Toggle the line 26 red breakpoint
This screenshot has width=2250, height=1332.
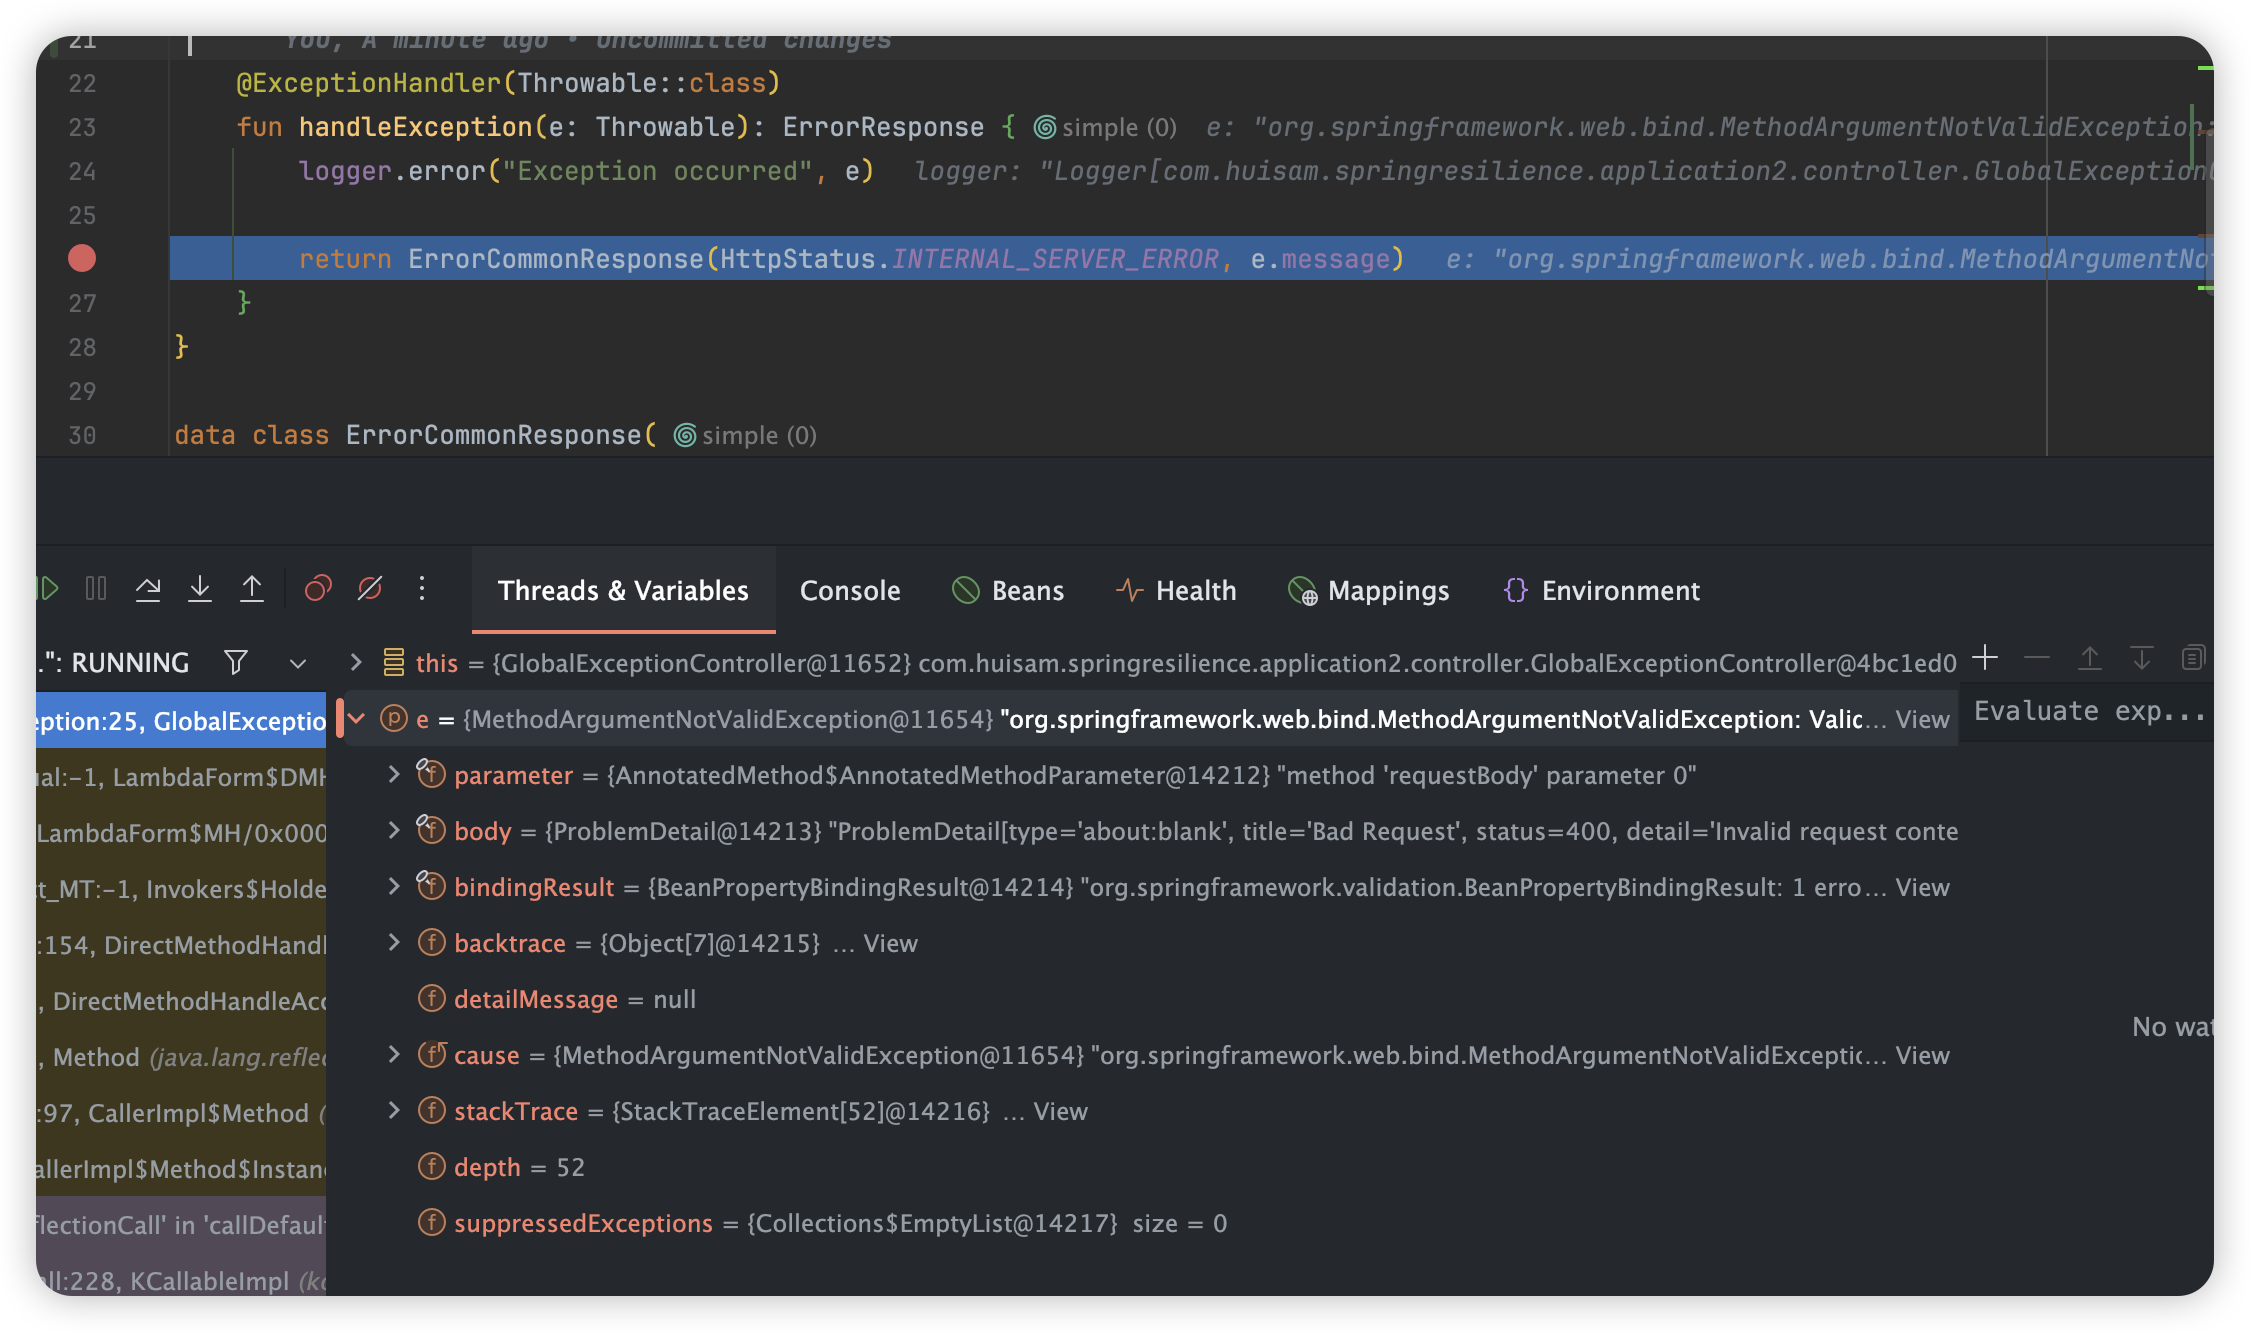82,258
